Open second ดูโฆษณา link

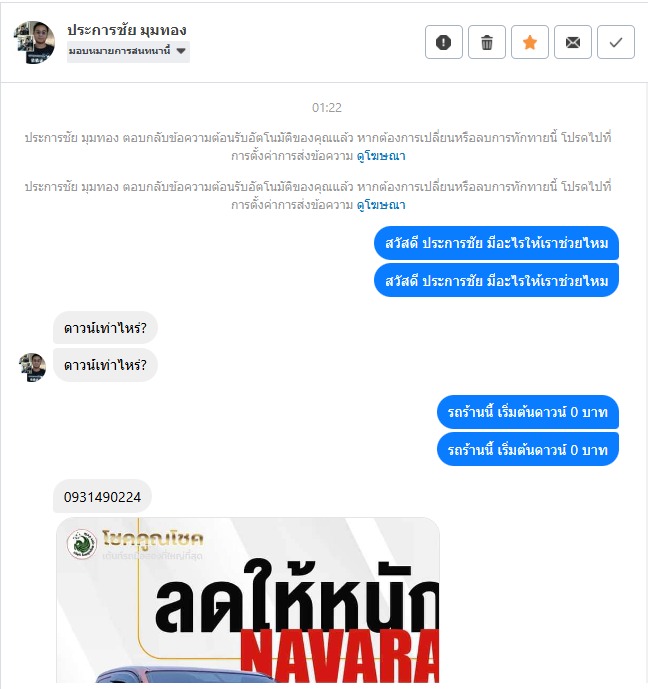point(381,205)
